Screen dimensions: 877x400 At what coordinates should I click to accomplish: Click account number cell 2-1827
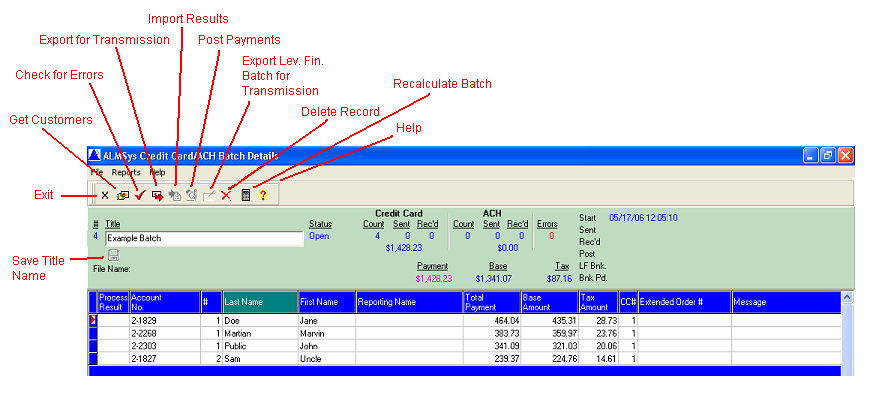(x=165, y=359)
